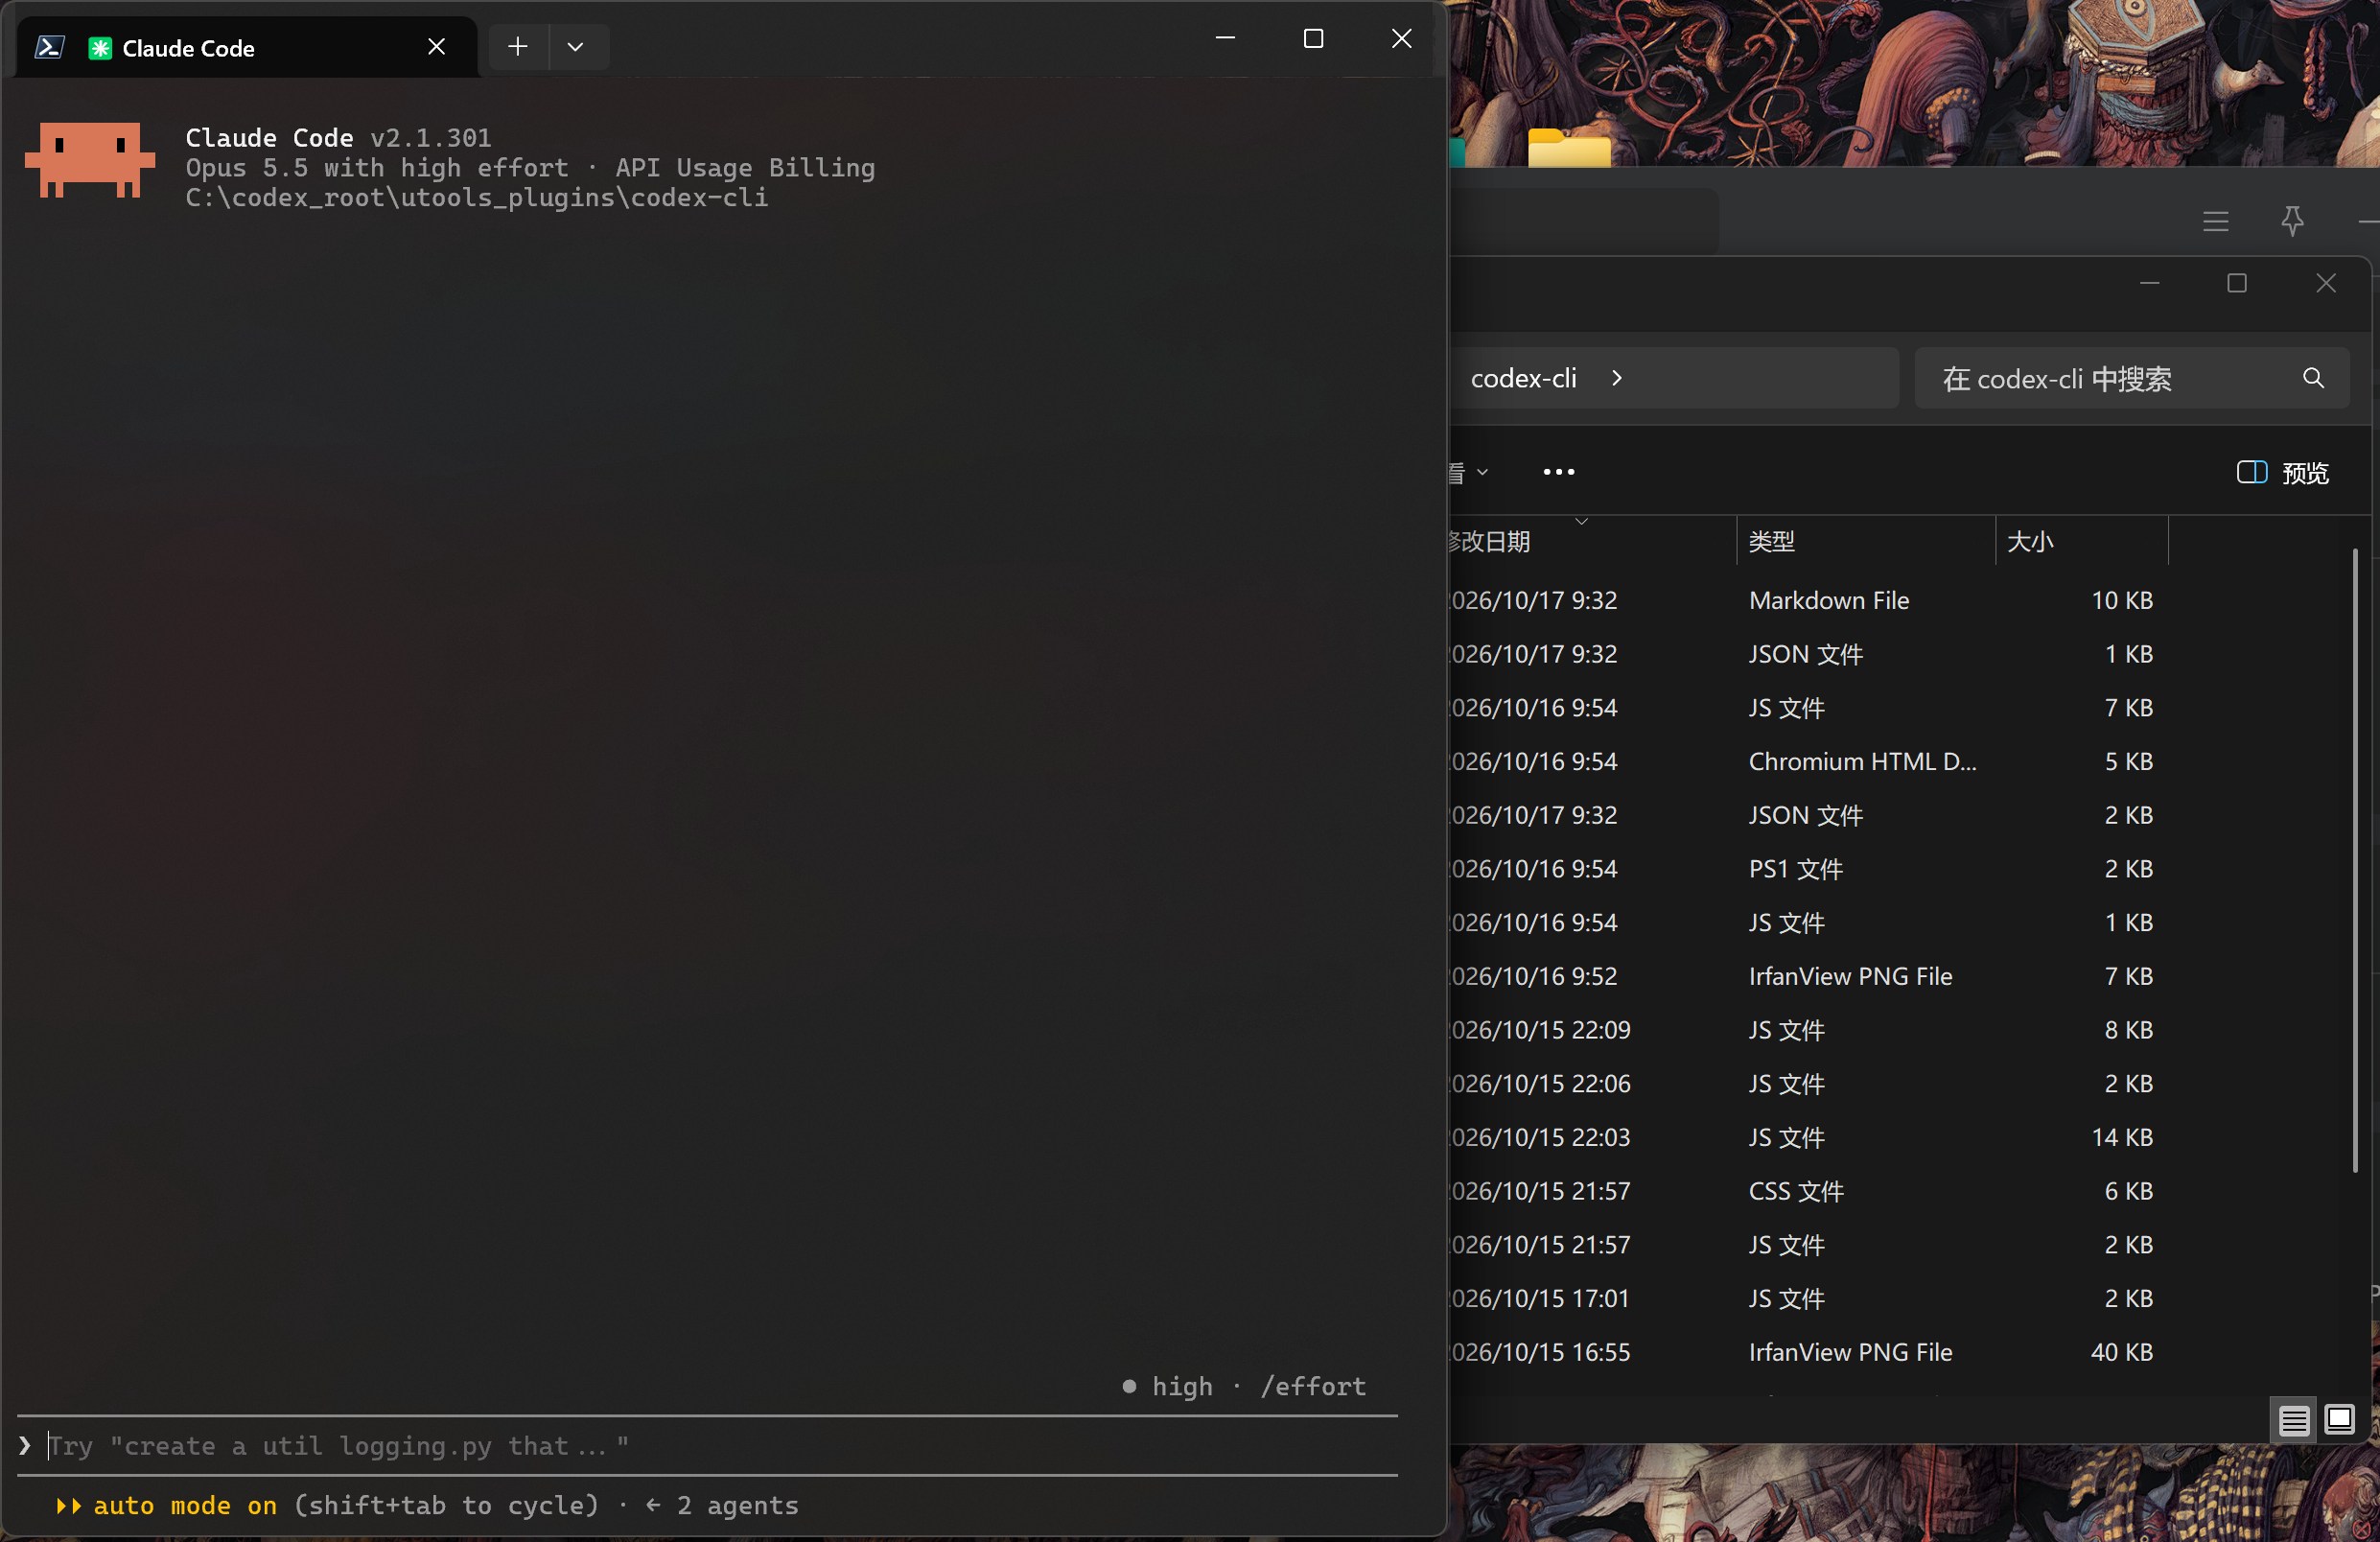Switch to details view icon in Explorer
Viewport: 2380px width, 1542px height.
pyautogui.click(x=2294, y=1420)
